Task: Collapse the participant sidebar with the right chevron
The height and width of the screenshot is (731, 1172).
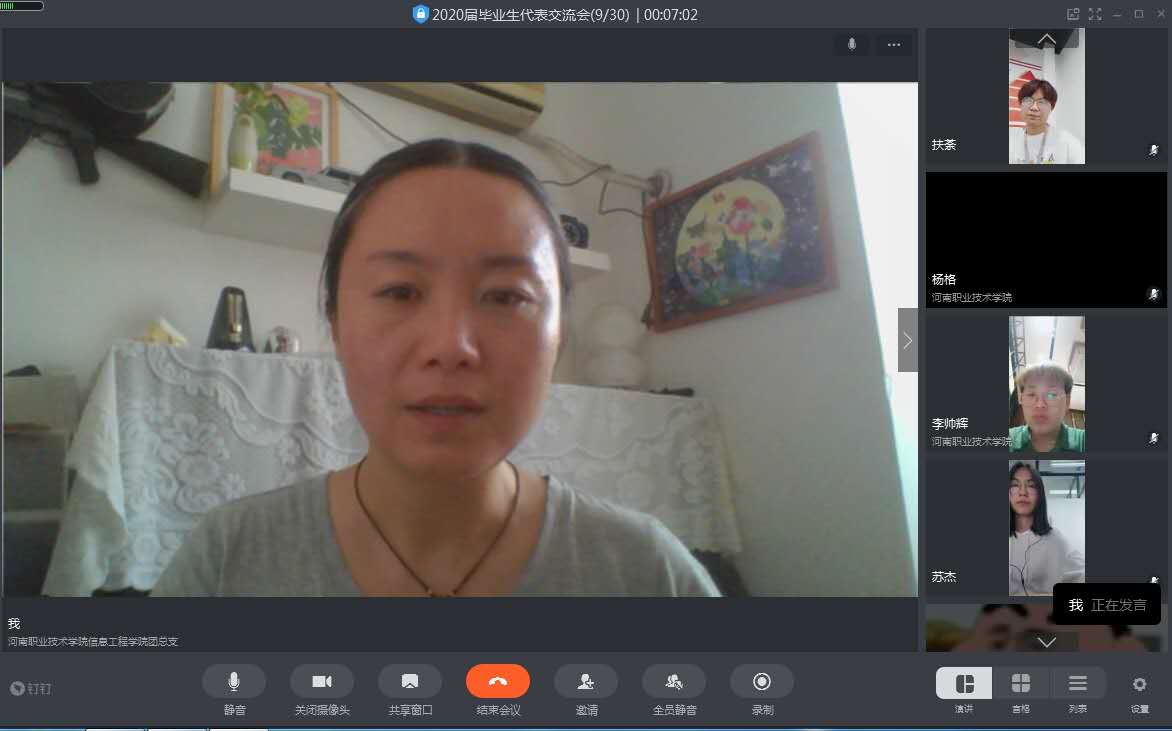Action: click(907, 340)
